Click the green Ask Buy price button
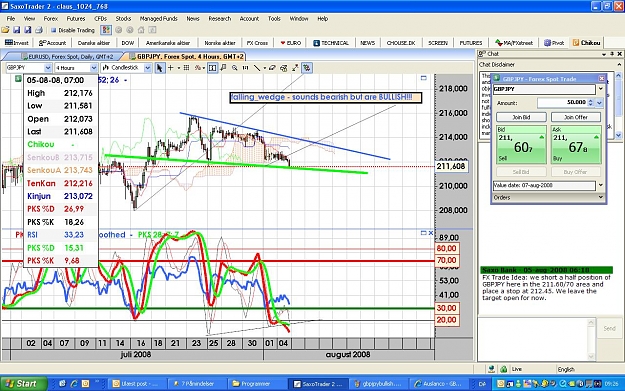Viewport: 625px width, 391px height. click(576, 145)
